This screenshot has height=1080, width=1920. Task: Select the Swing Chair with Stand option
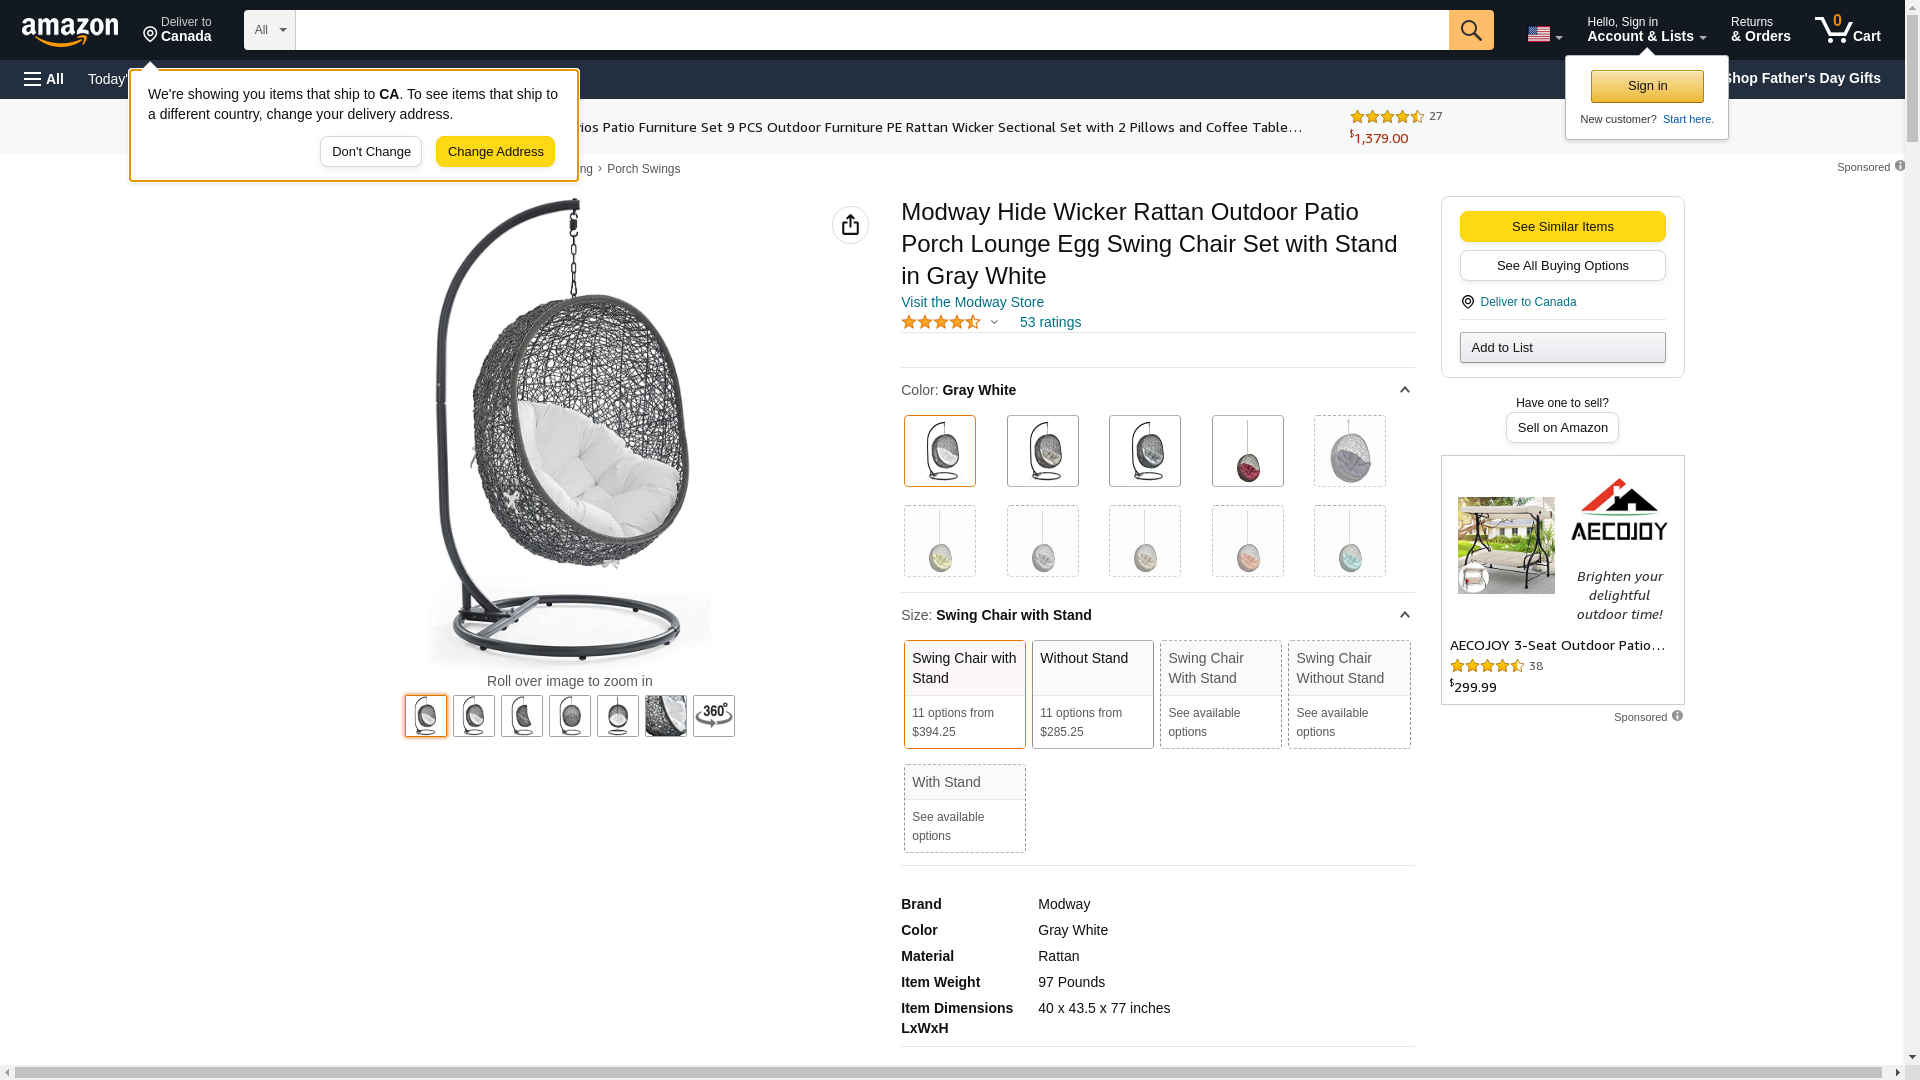pyautogui.click(x=964, y=694)
